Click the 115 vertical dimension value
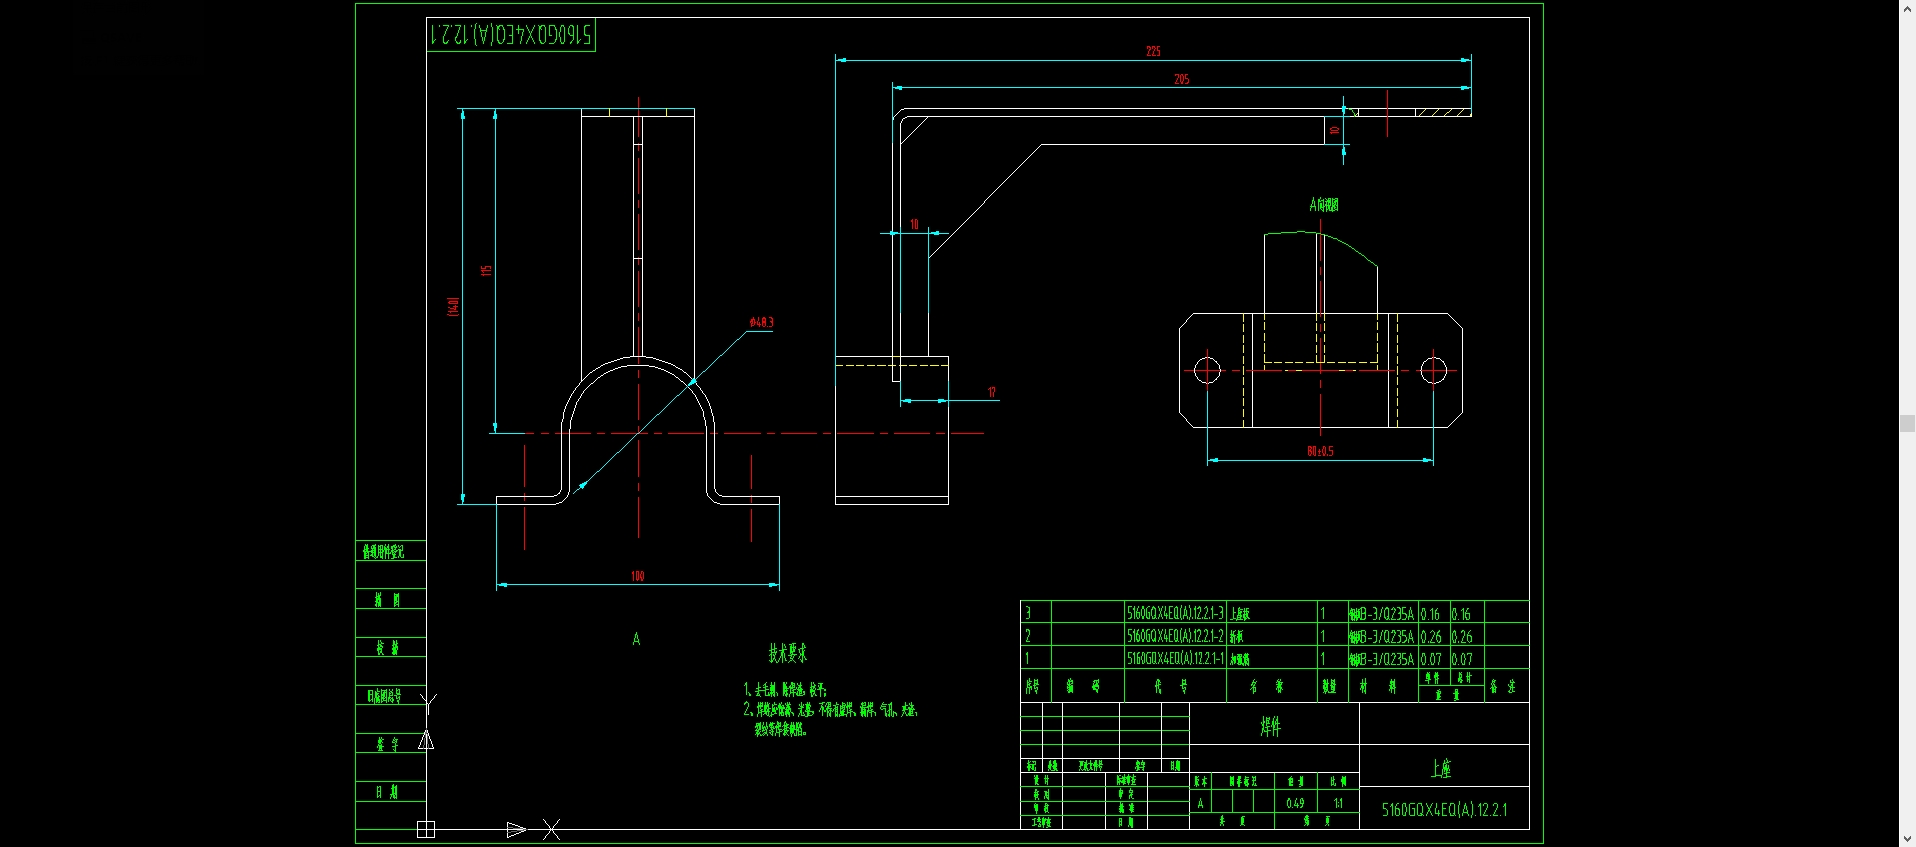Screen dimensions: 1916x847 coord(487,270)
